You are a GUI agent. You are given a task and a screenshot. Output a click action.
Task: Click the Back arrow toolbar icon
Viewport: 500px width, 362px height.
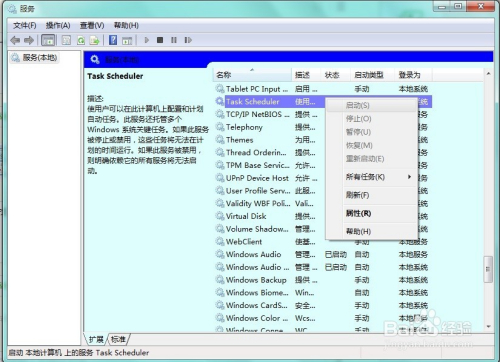click(x=15, y=40)
